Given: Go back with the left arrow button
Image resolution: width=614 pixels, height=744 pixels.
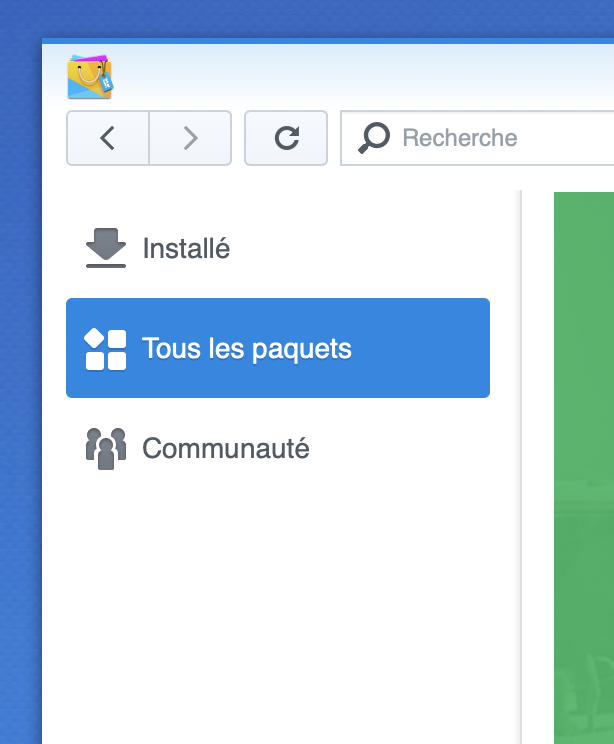Looking at the screenshot, I should click(x=108, y=138).
